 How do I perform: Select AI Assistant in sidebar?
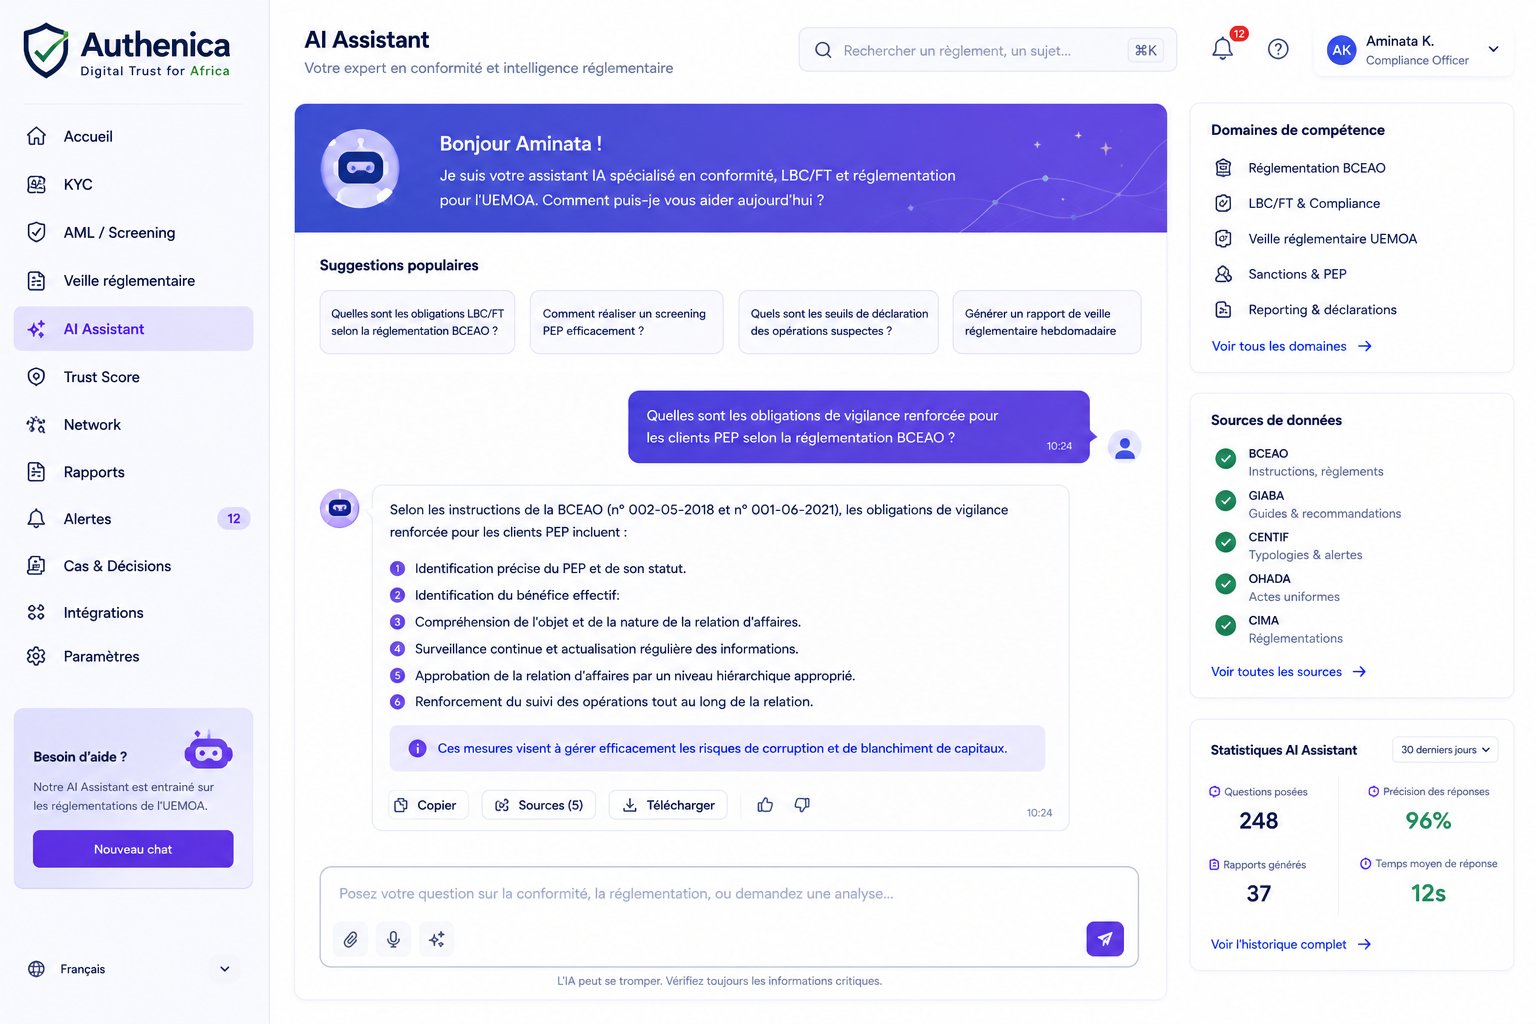click(x=133, y=329)
